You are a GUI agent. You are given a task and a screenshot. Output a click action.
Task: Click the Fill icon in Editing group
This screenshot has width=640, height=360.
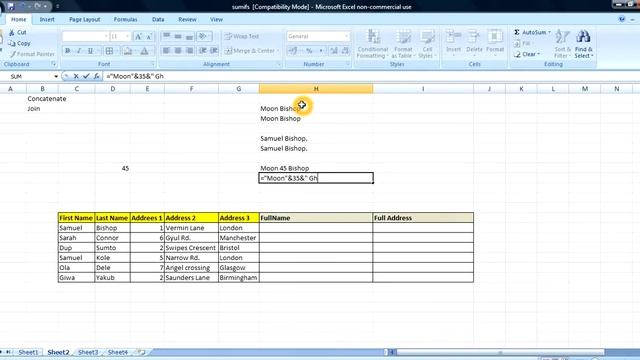coord(517,43)
